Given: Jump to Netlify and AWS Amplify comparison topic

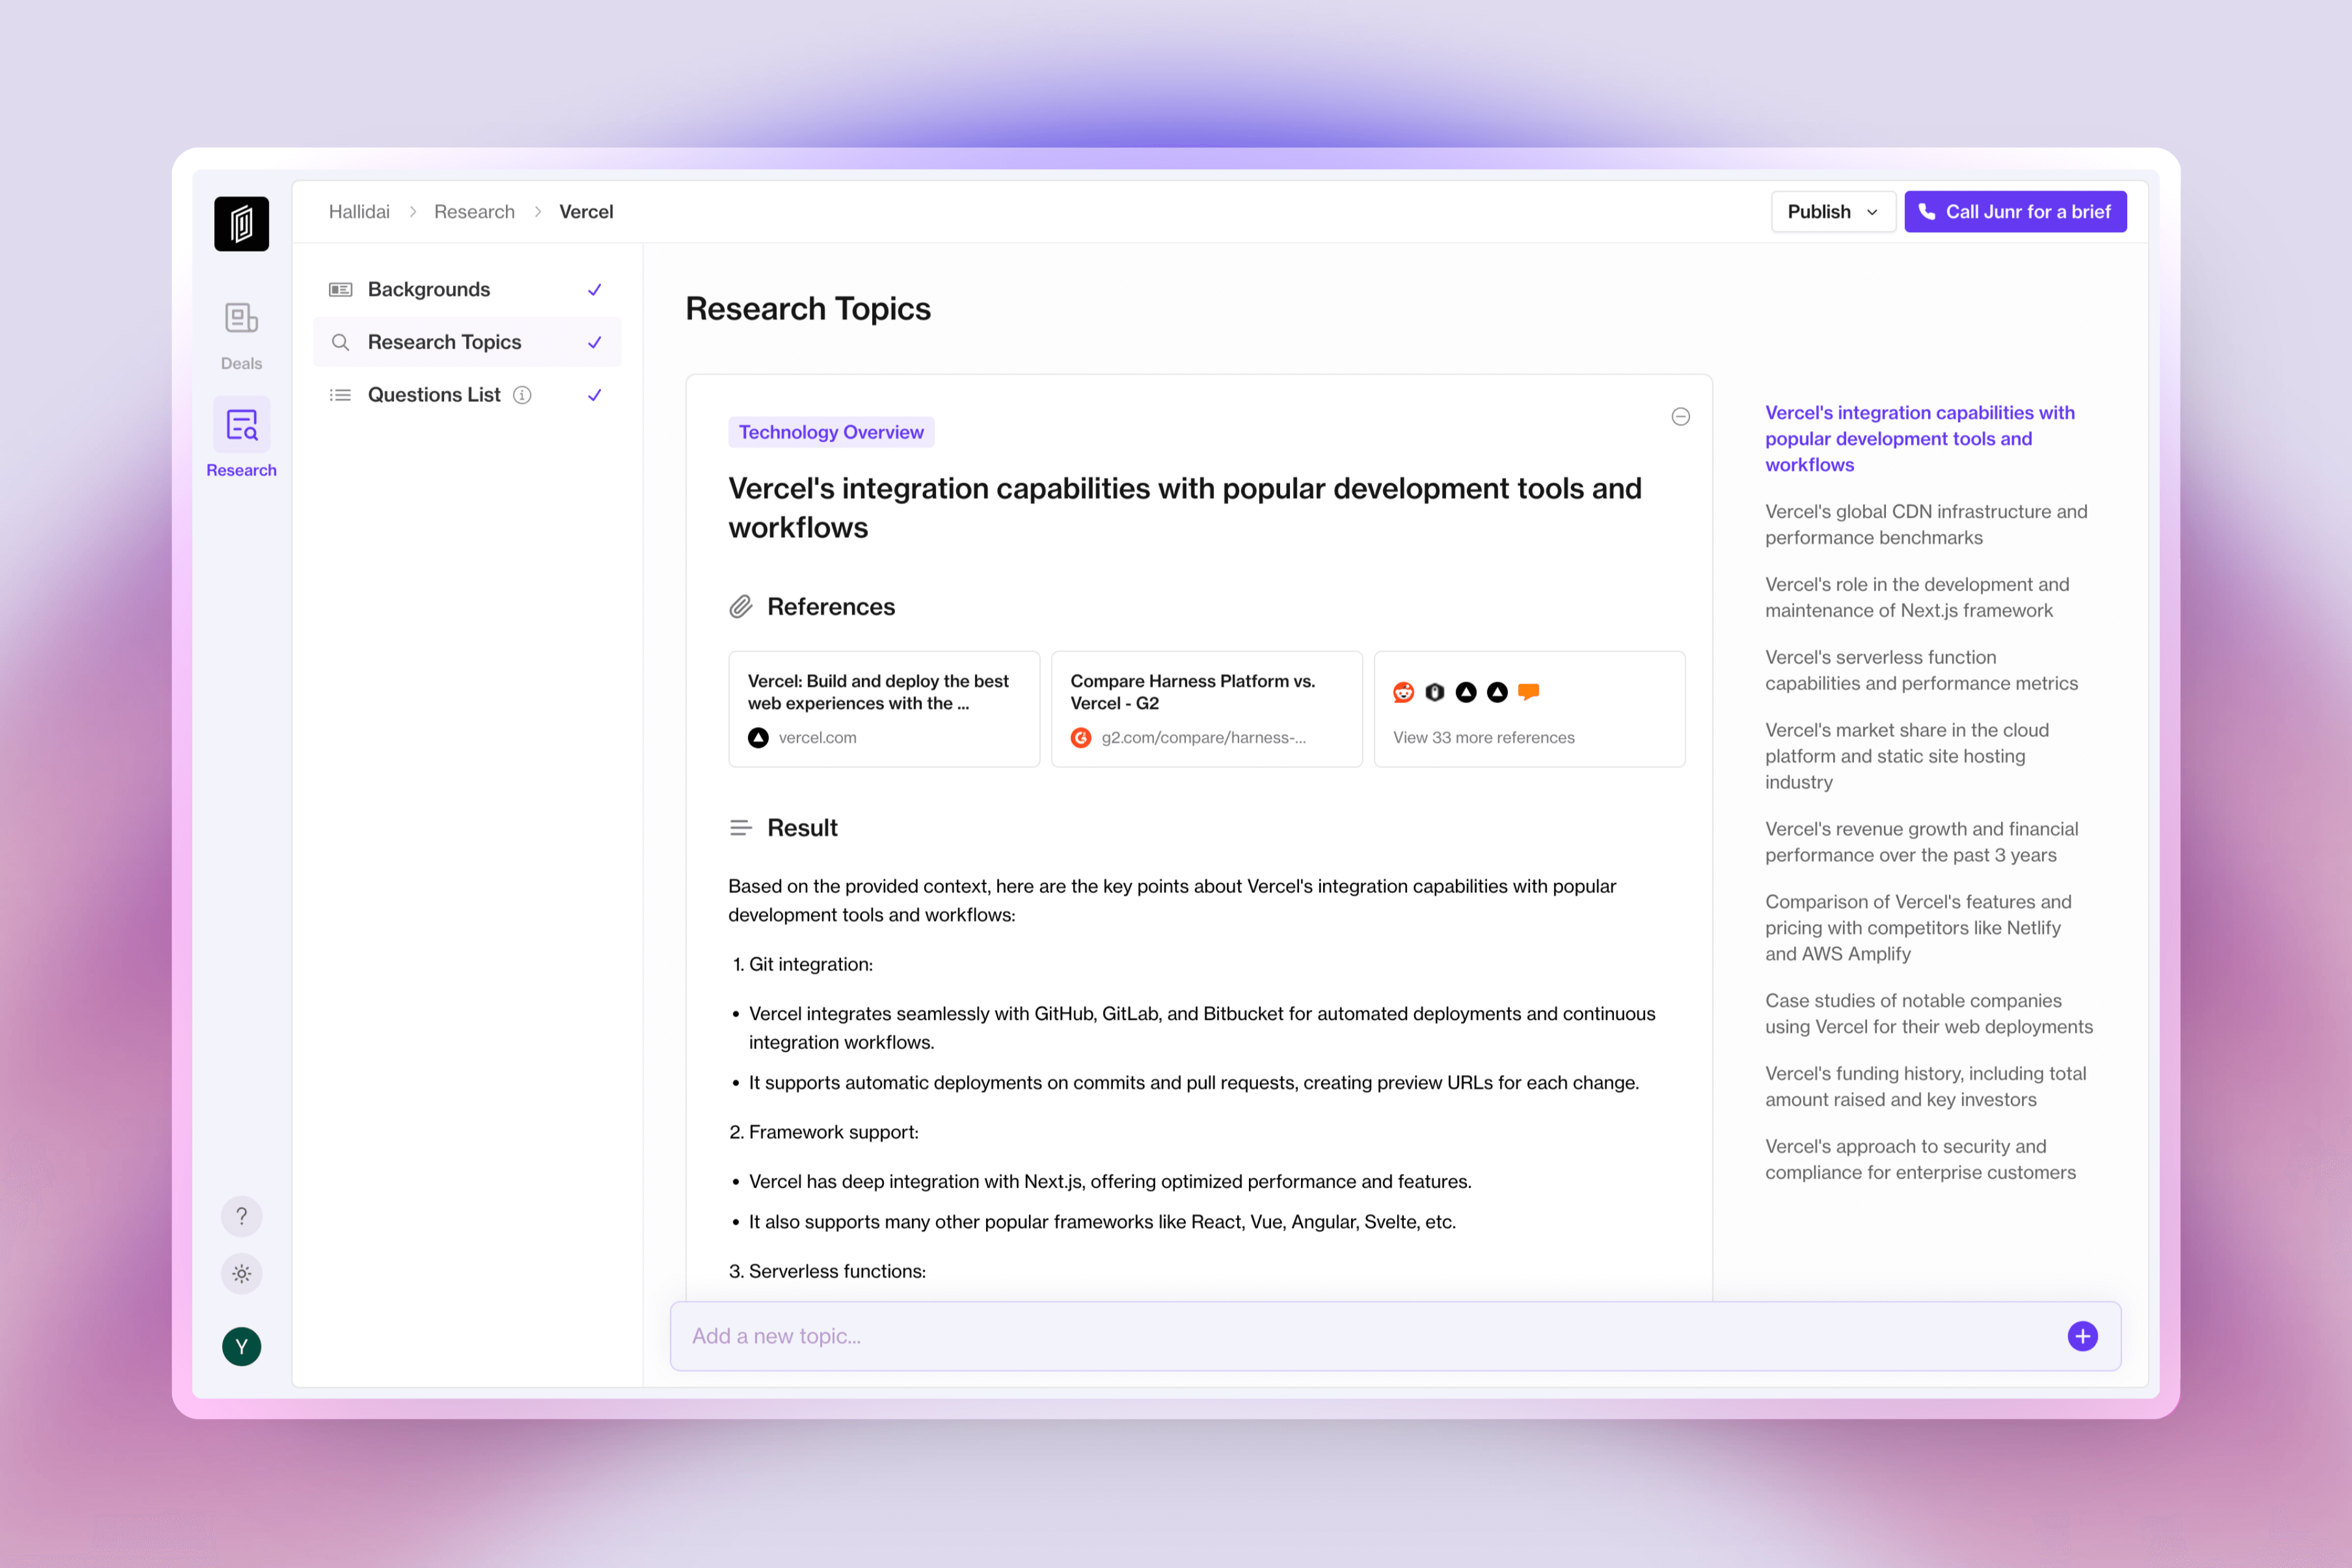Looking at the screenshot, I should [x=1918, y=928].
